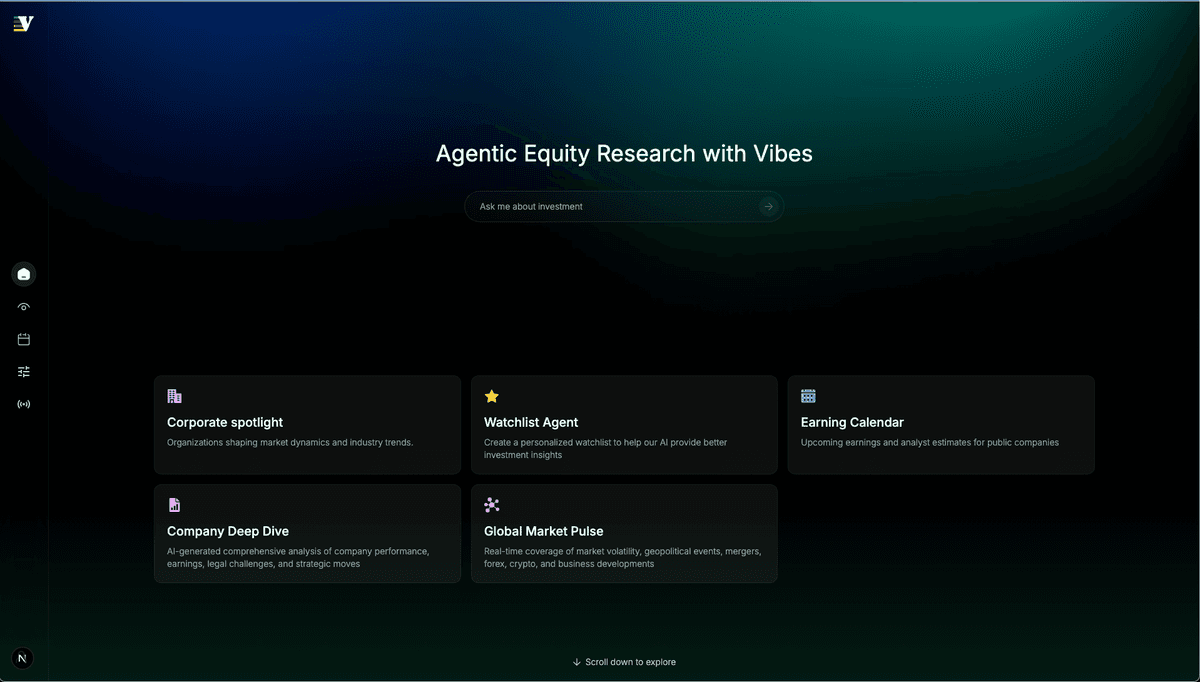1200x682 pixels.
Task: Click 'Scroll down to explore' text
Action: pos(630,662)
